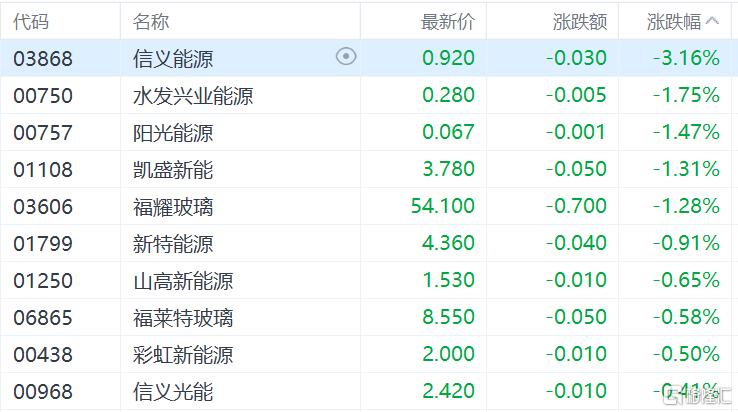Viewport: 738px width, 412px height.
Task: Click percent change -1.31%
Action: pyautogui.click(x=687, y=169)
